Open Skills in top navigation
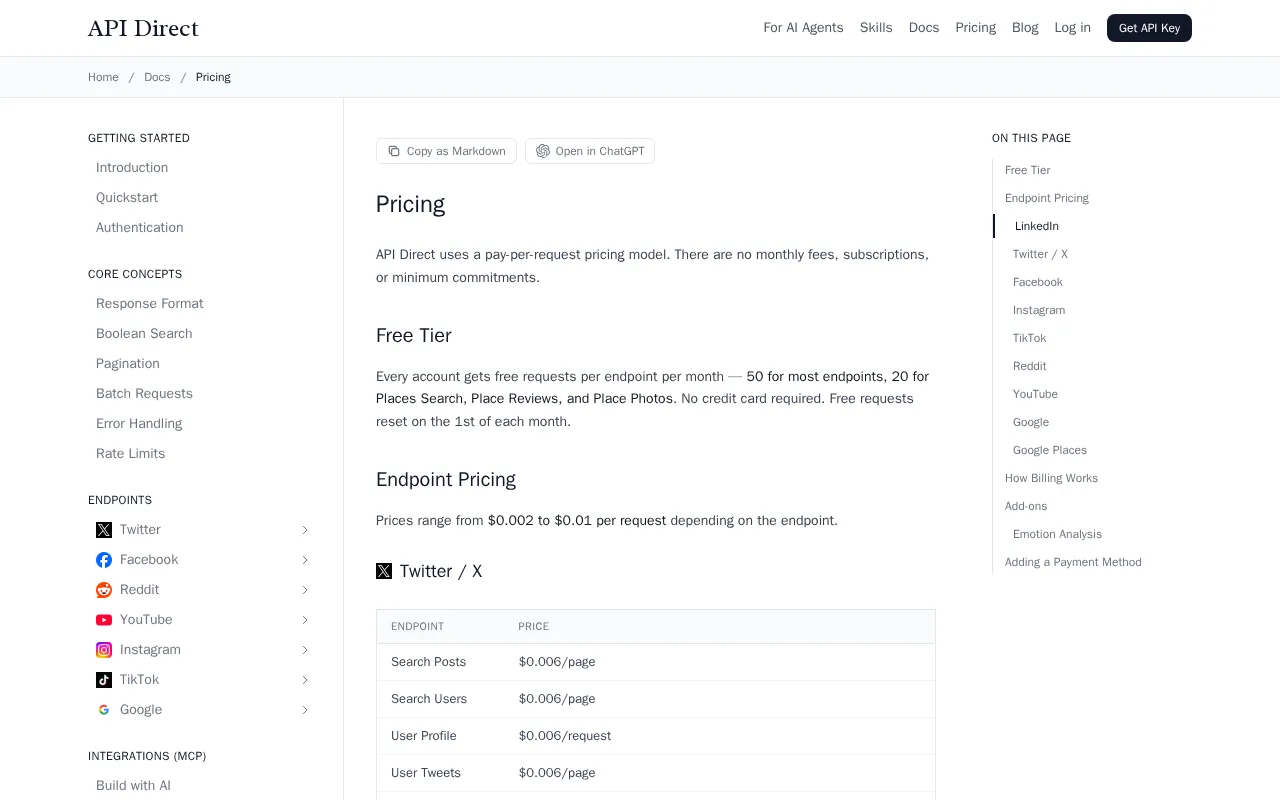The height and width of the screenshot is (800, 1280). tap(876, 28)
